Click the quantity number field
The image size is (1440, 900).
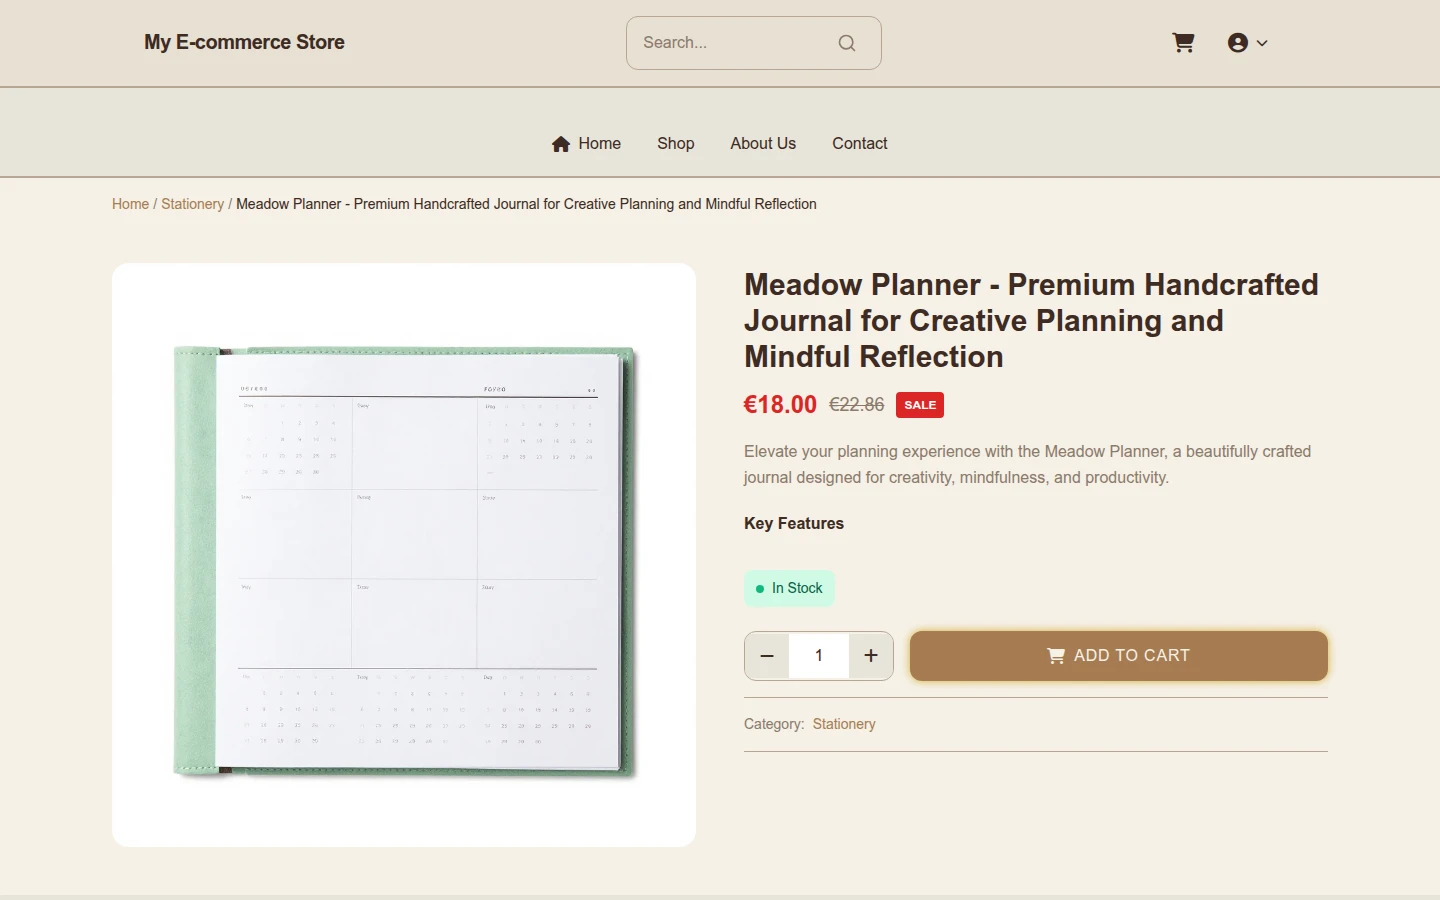click(819, 656)
